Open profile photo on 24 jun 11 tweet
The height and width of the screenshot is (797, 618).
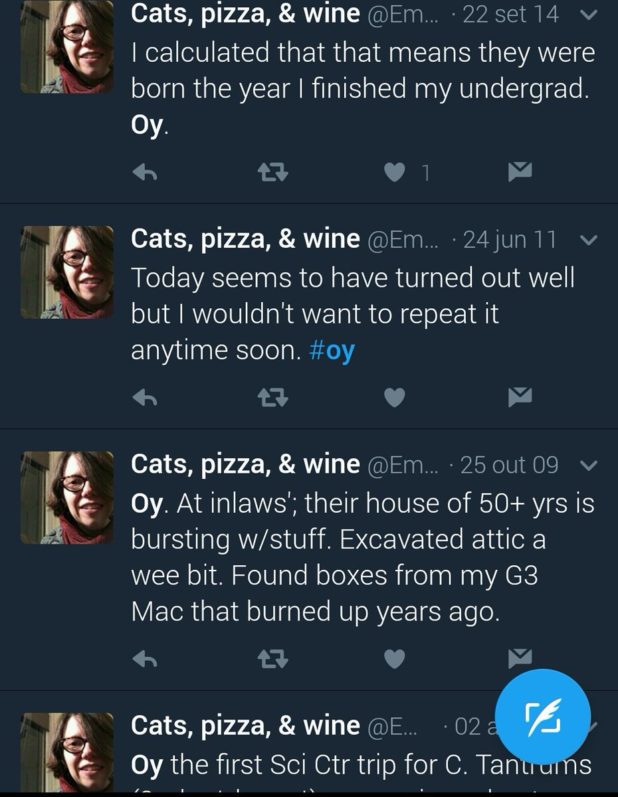[66, 271]
